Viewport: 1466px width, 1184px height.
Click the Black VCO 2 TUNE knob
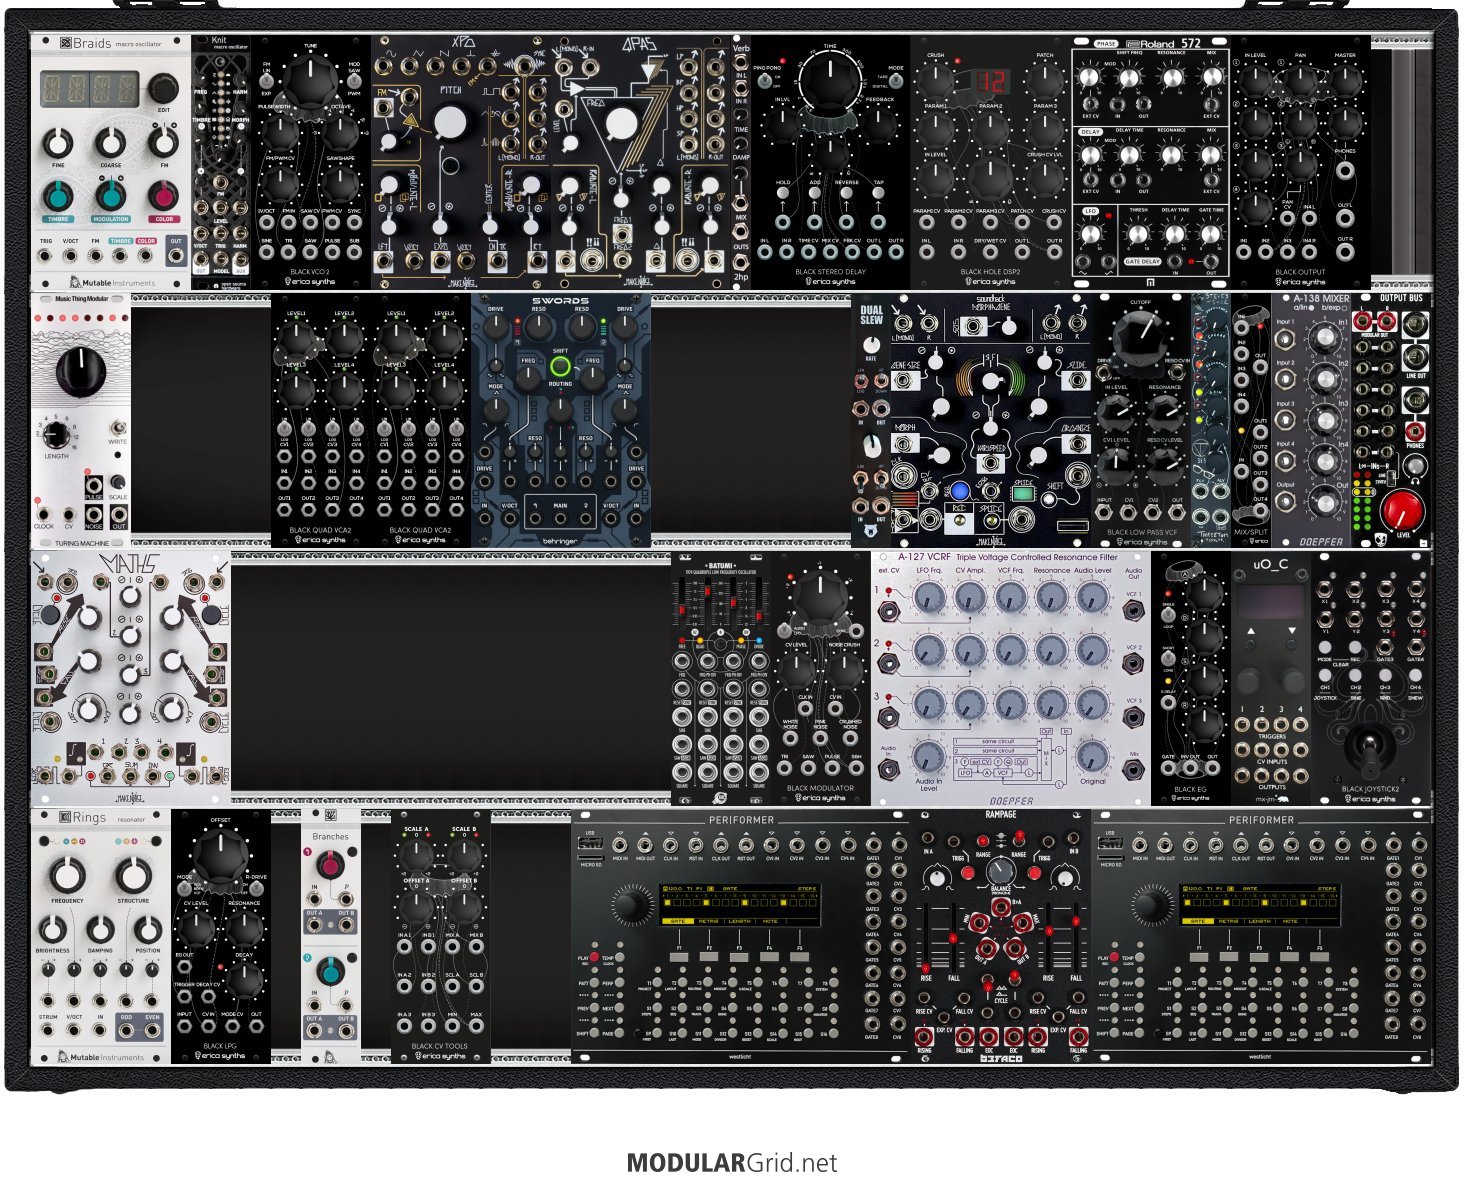[311, 82]
